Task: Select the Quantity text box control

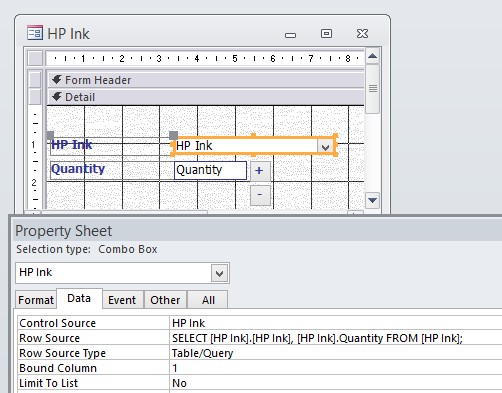Action: [210, 170]
